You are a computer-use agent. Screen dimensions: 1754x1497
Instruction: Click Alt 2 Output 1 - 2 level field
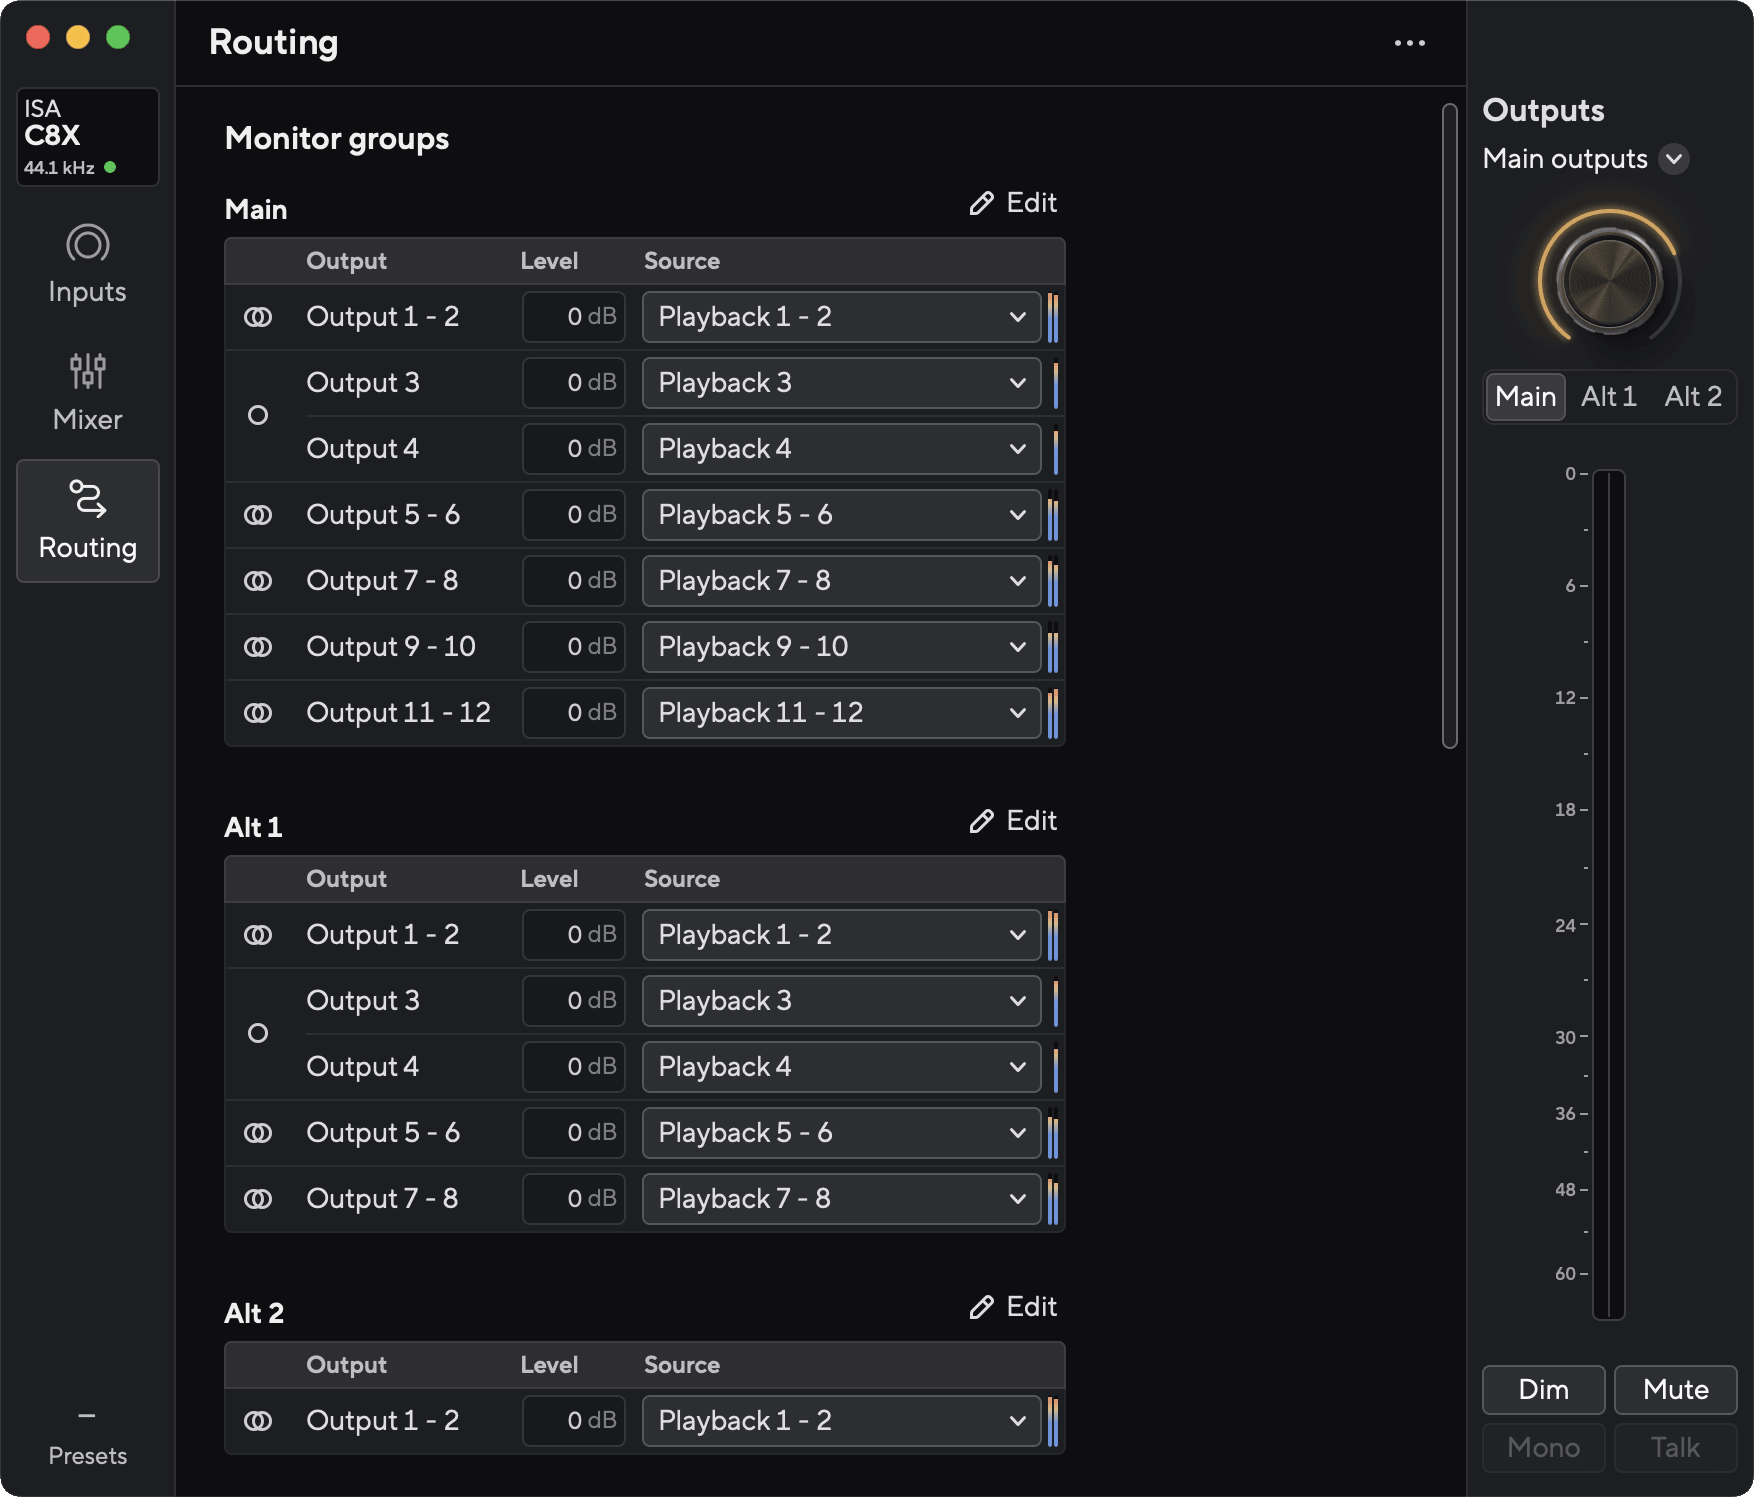coord(574,1421)
